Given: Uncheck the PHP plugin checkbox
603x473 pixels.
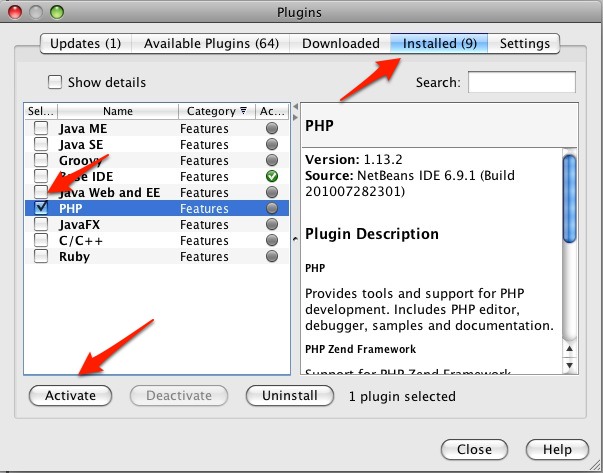Looking at the screenshot, I should [x=41, y=208].
